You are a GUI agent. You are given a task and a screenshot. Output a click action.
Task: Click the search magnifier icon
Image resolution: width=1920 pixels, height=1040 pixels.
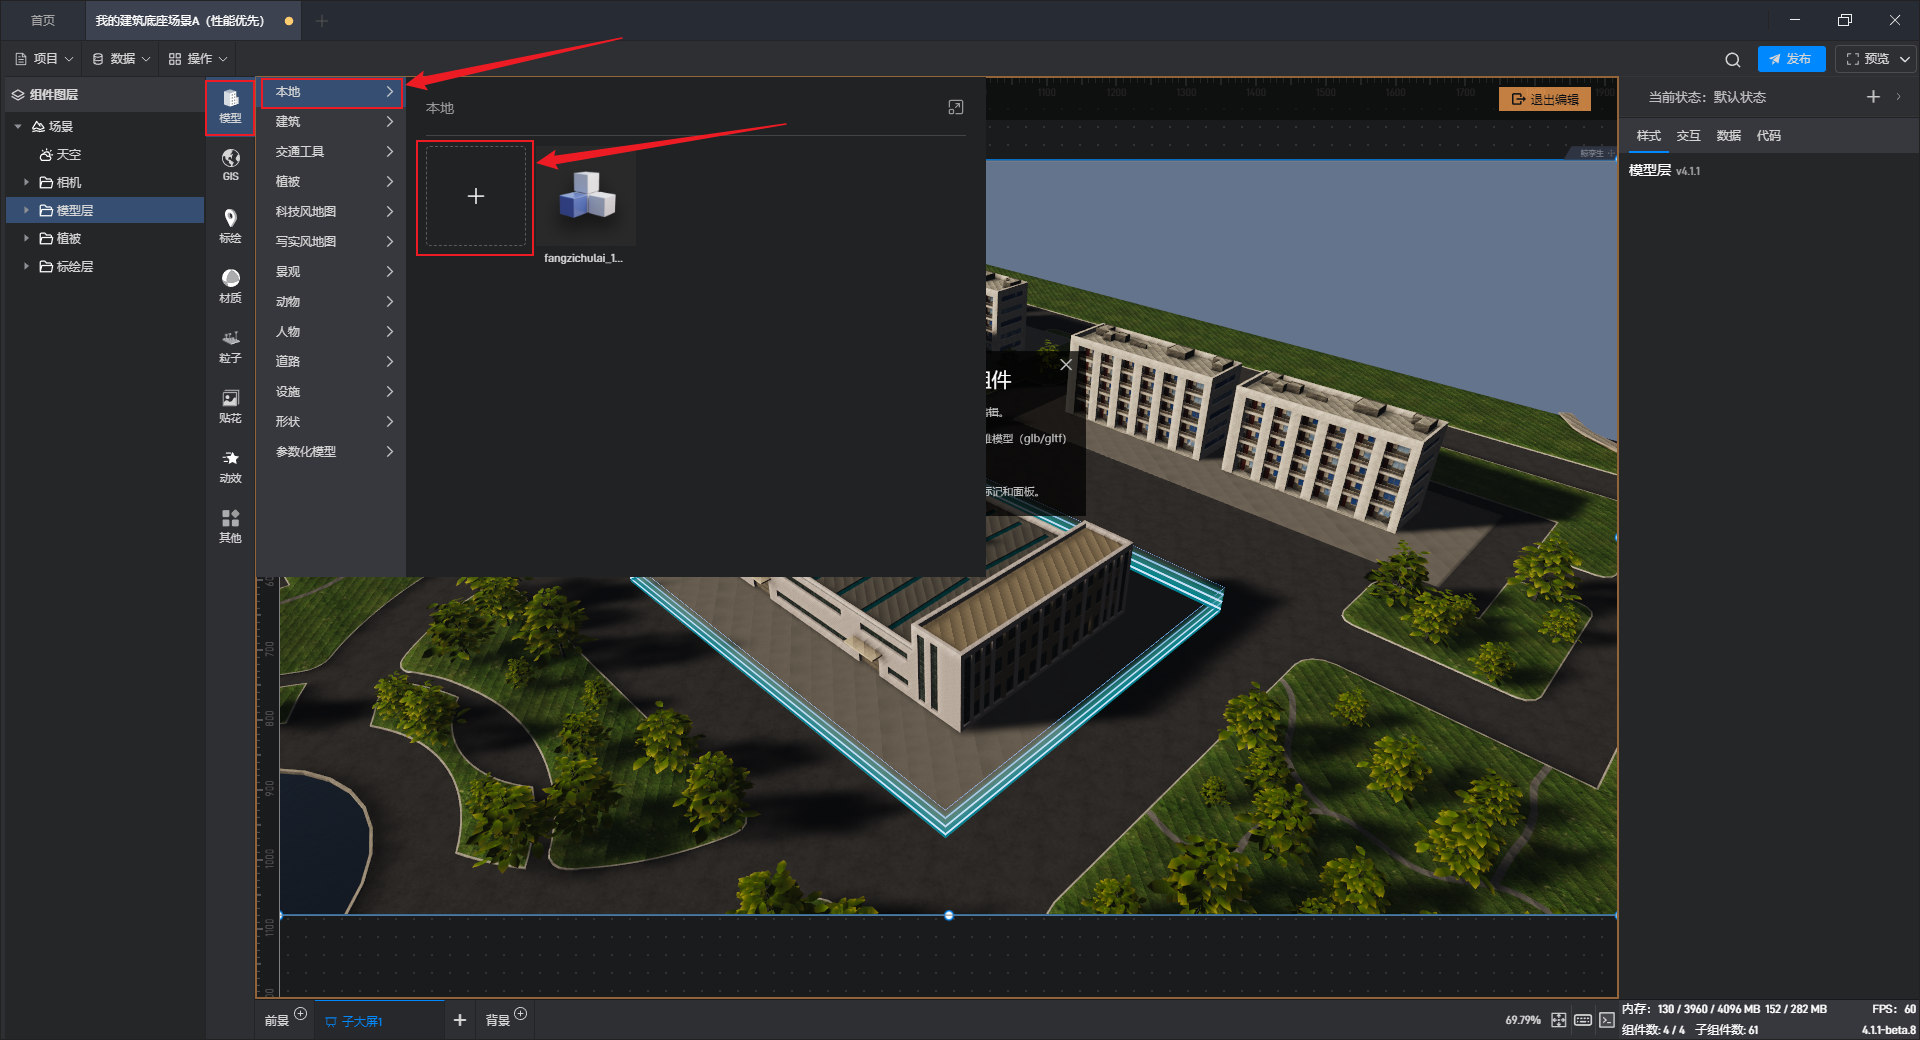(x=1733, y=59)
